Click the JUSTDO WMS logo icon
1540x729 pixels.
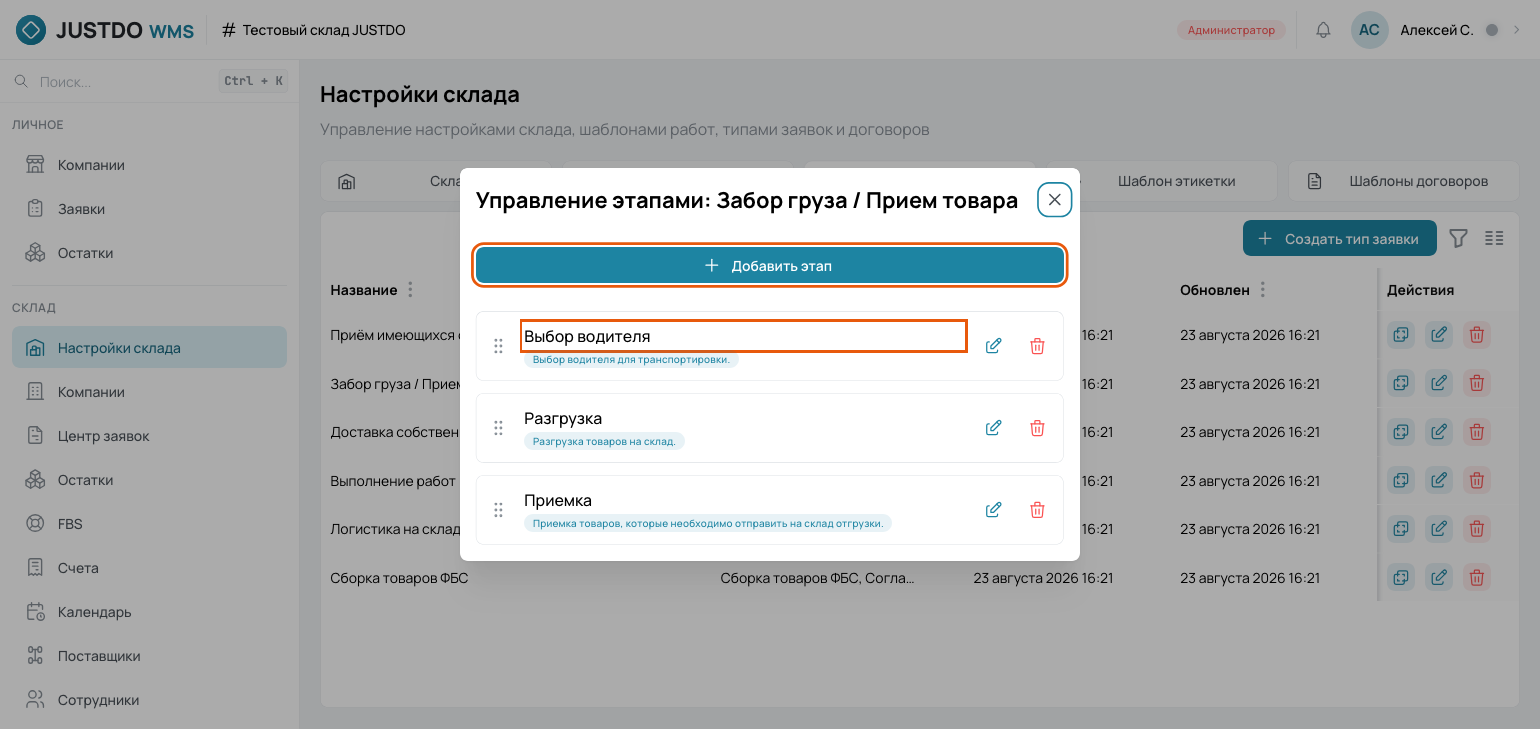pos(31,30)
